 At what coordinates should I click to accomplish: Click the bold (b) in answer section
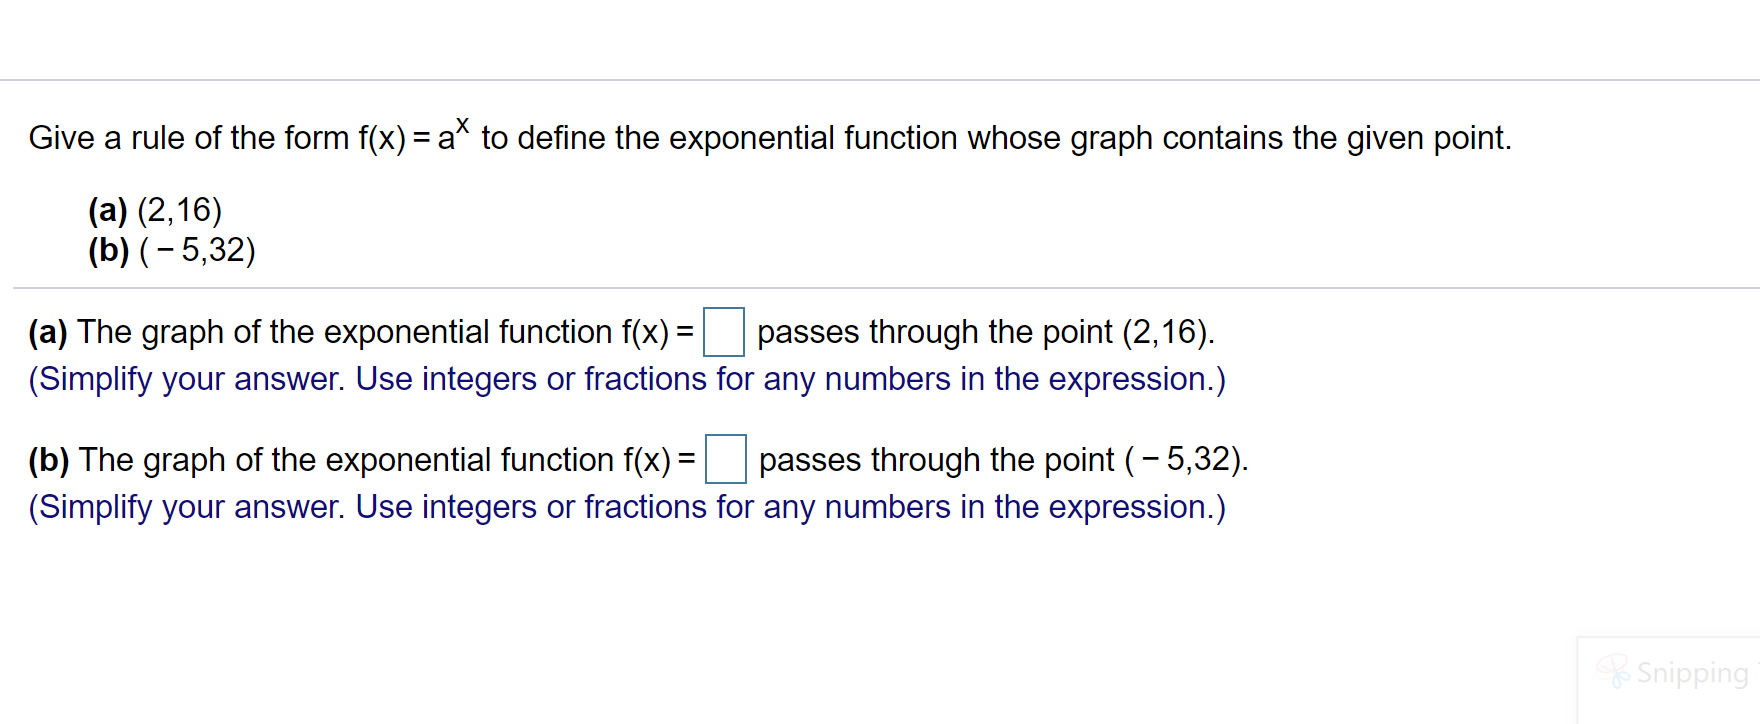[x=47, y=459]
